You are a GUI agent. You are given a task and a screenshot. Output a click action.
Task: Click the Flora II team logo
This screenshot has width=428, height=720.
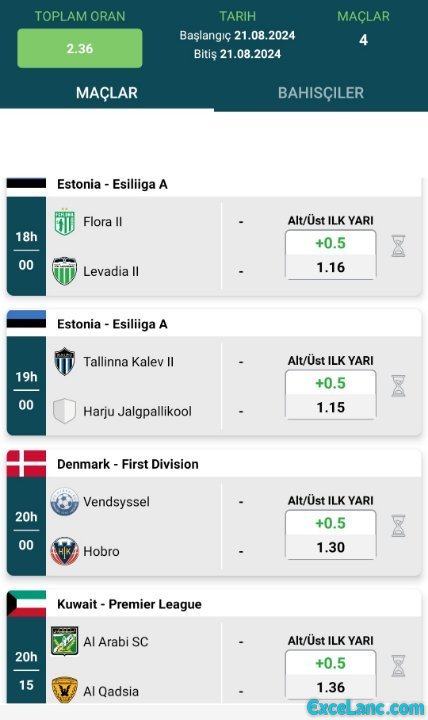[x=65, y=222]
